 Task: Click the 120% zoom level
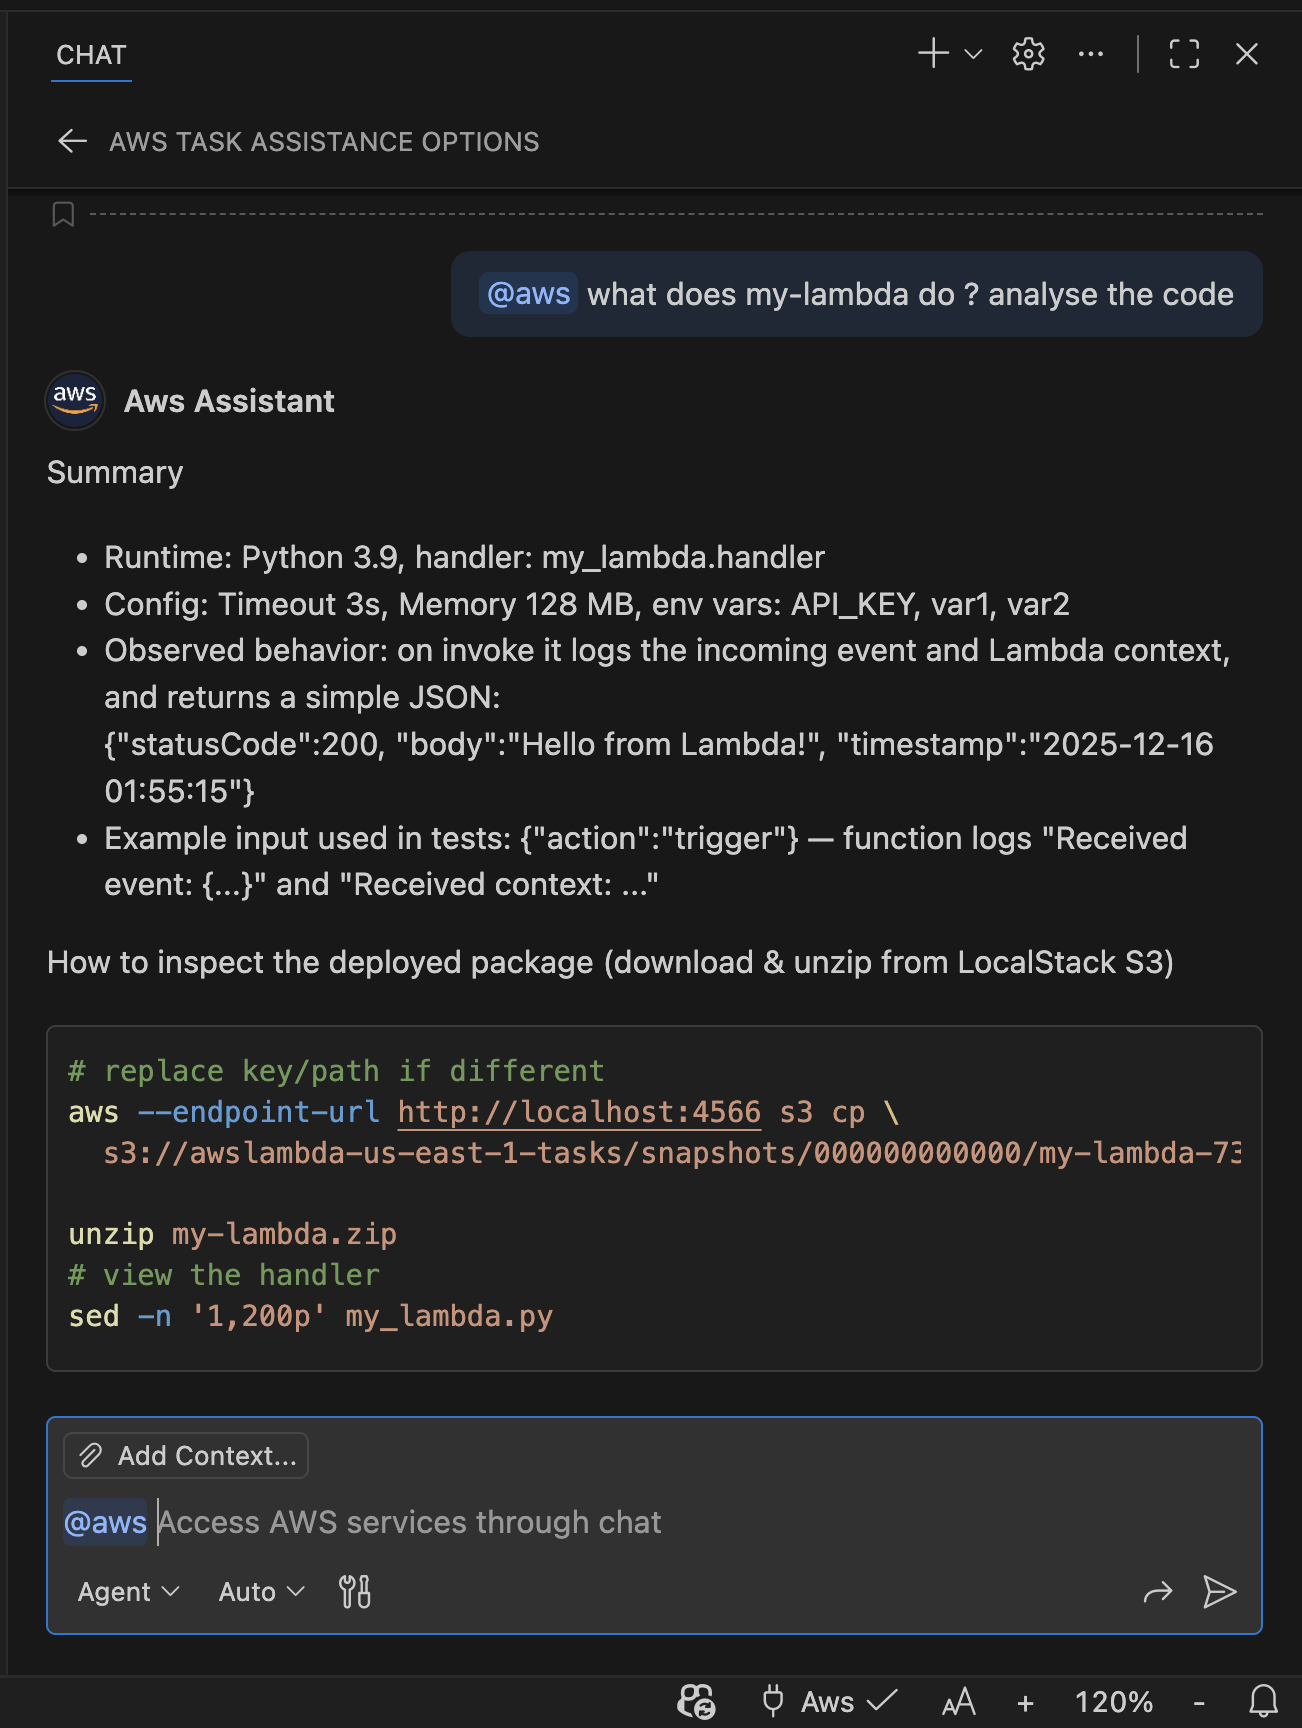[x=1113, y=1702]
